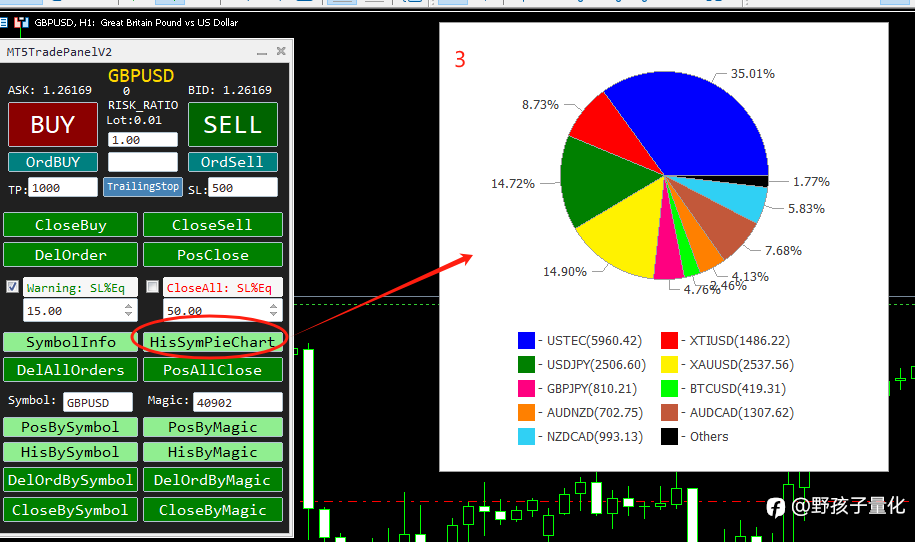This screenshot has height=542, width=915.
Task: Click the red BUY button
Action: tap(53, 124)
